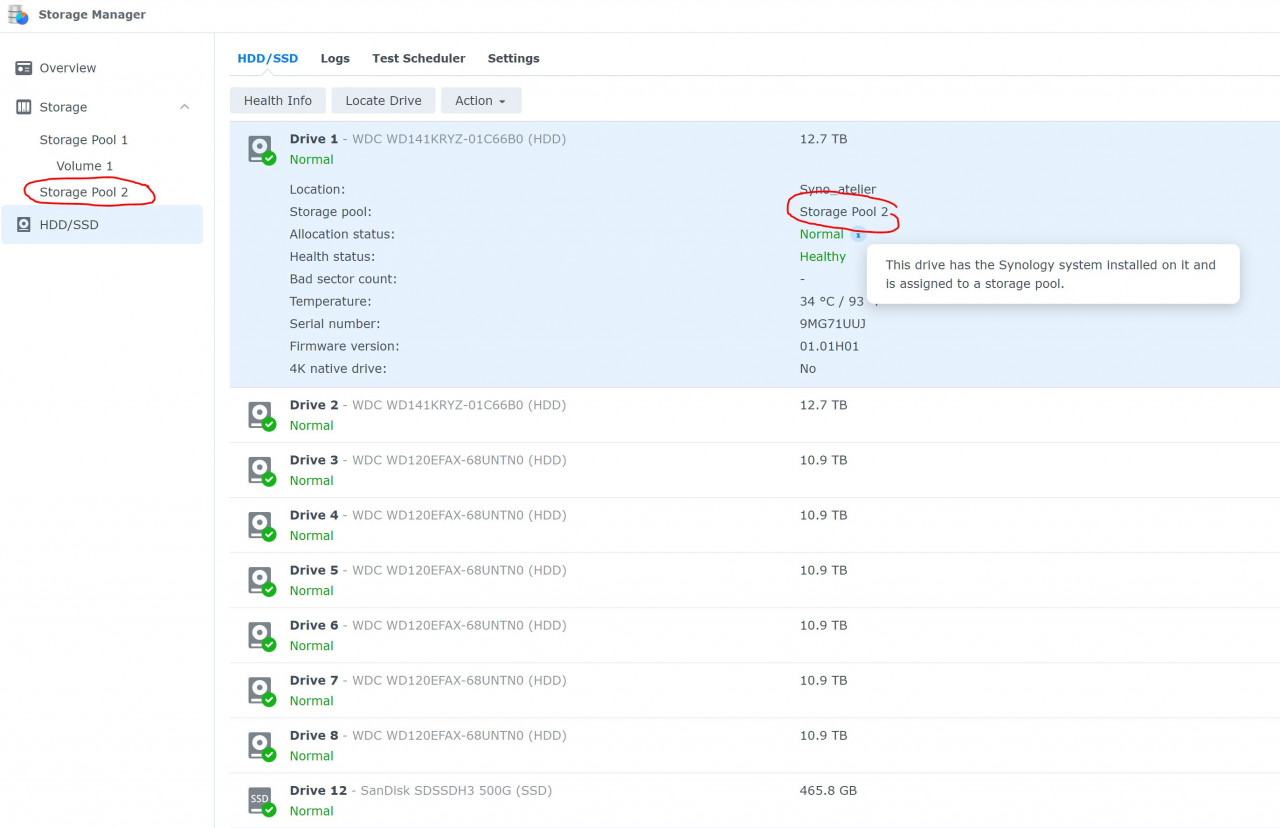Open the Test Scheduler tab
Viewport: 1280px width, 828px height.
tap(418, 59)
